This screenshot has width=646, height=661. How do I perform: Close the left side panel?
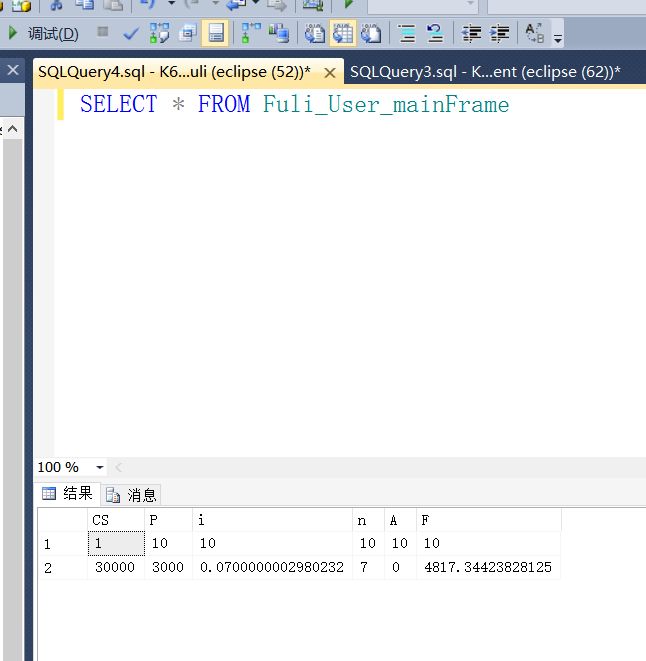13,70
